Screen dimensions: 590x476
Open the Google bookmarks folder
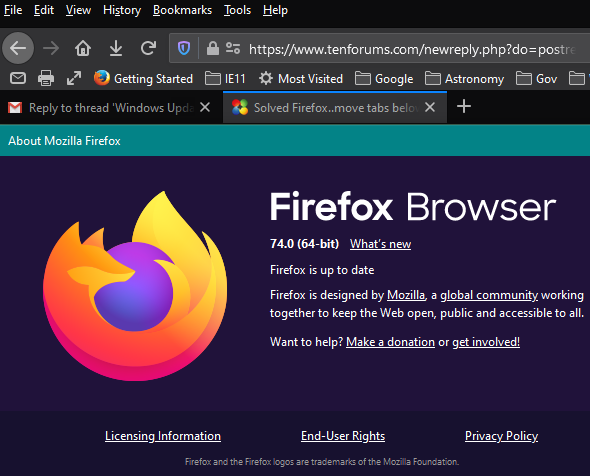[384, 78]
